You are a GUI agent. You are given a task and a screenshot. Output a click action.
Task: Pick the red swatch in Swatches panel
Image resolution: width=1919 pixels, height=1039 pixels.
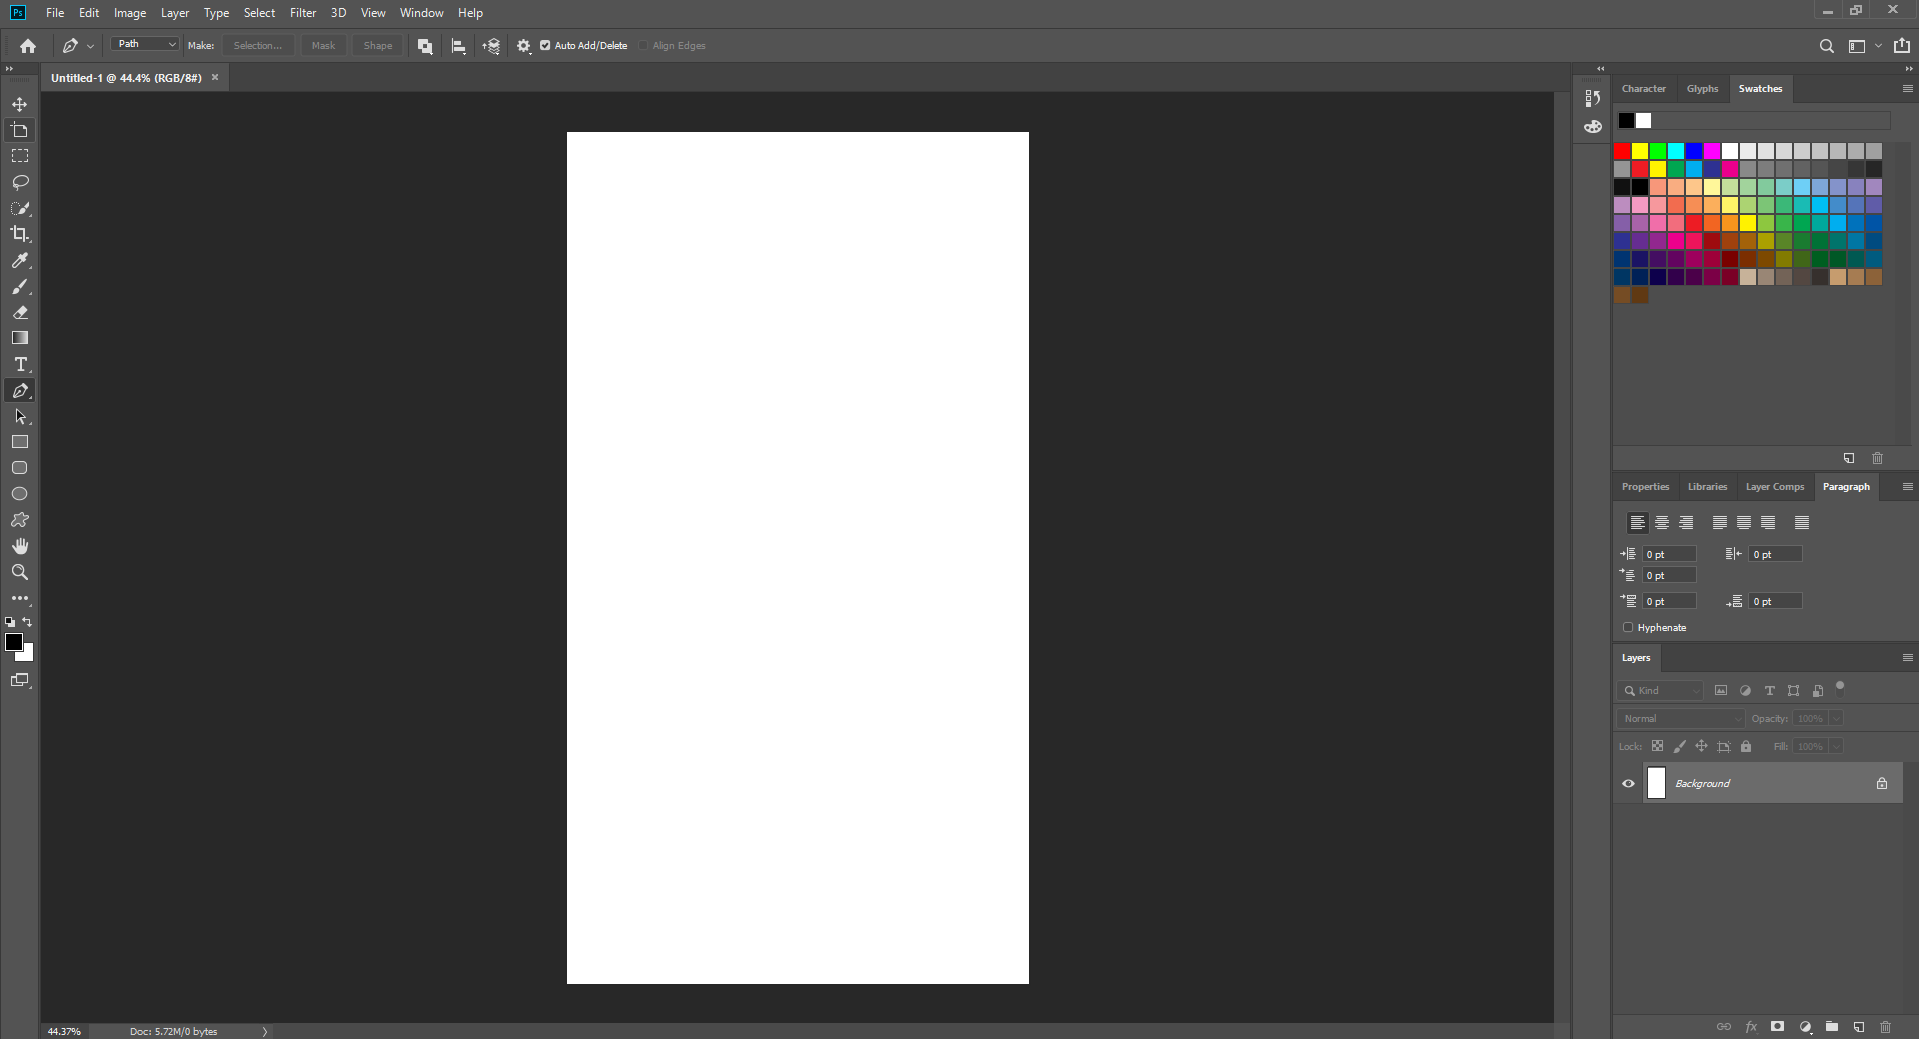1621,151
